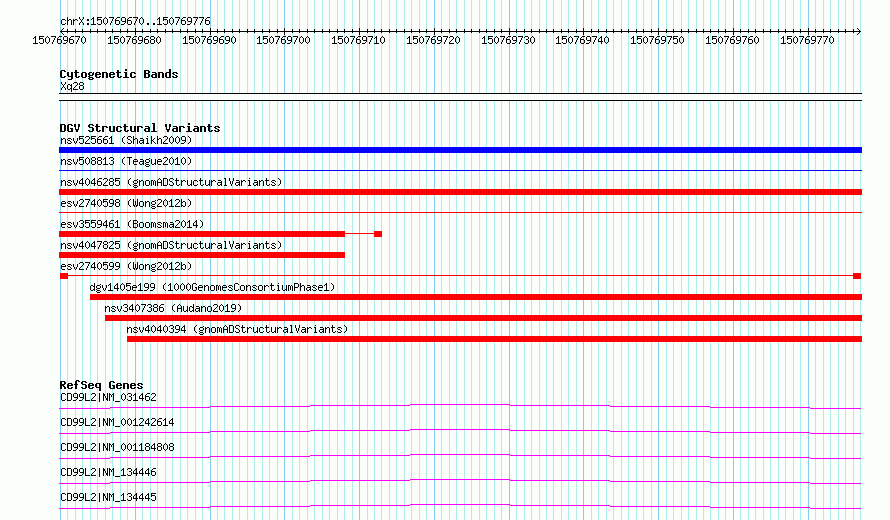Click the red nsv4047825 variant bar

[x=202, y=255]
